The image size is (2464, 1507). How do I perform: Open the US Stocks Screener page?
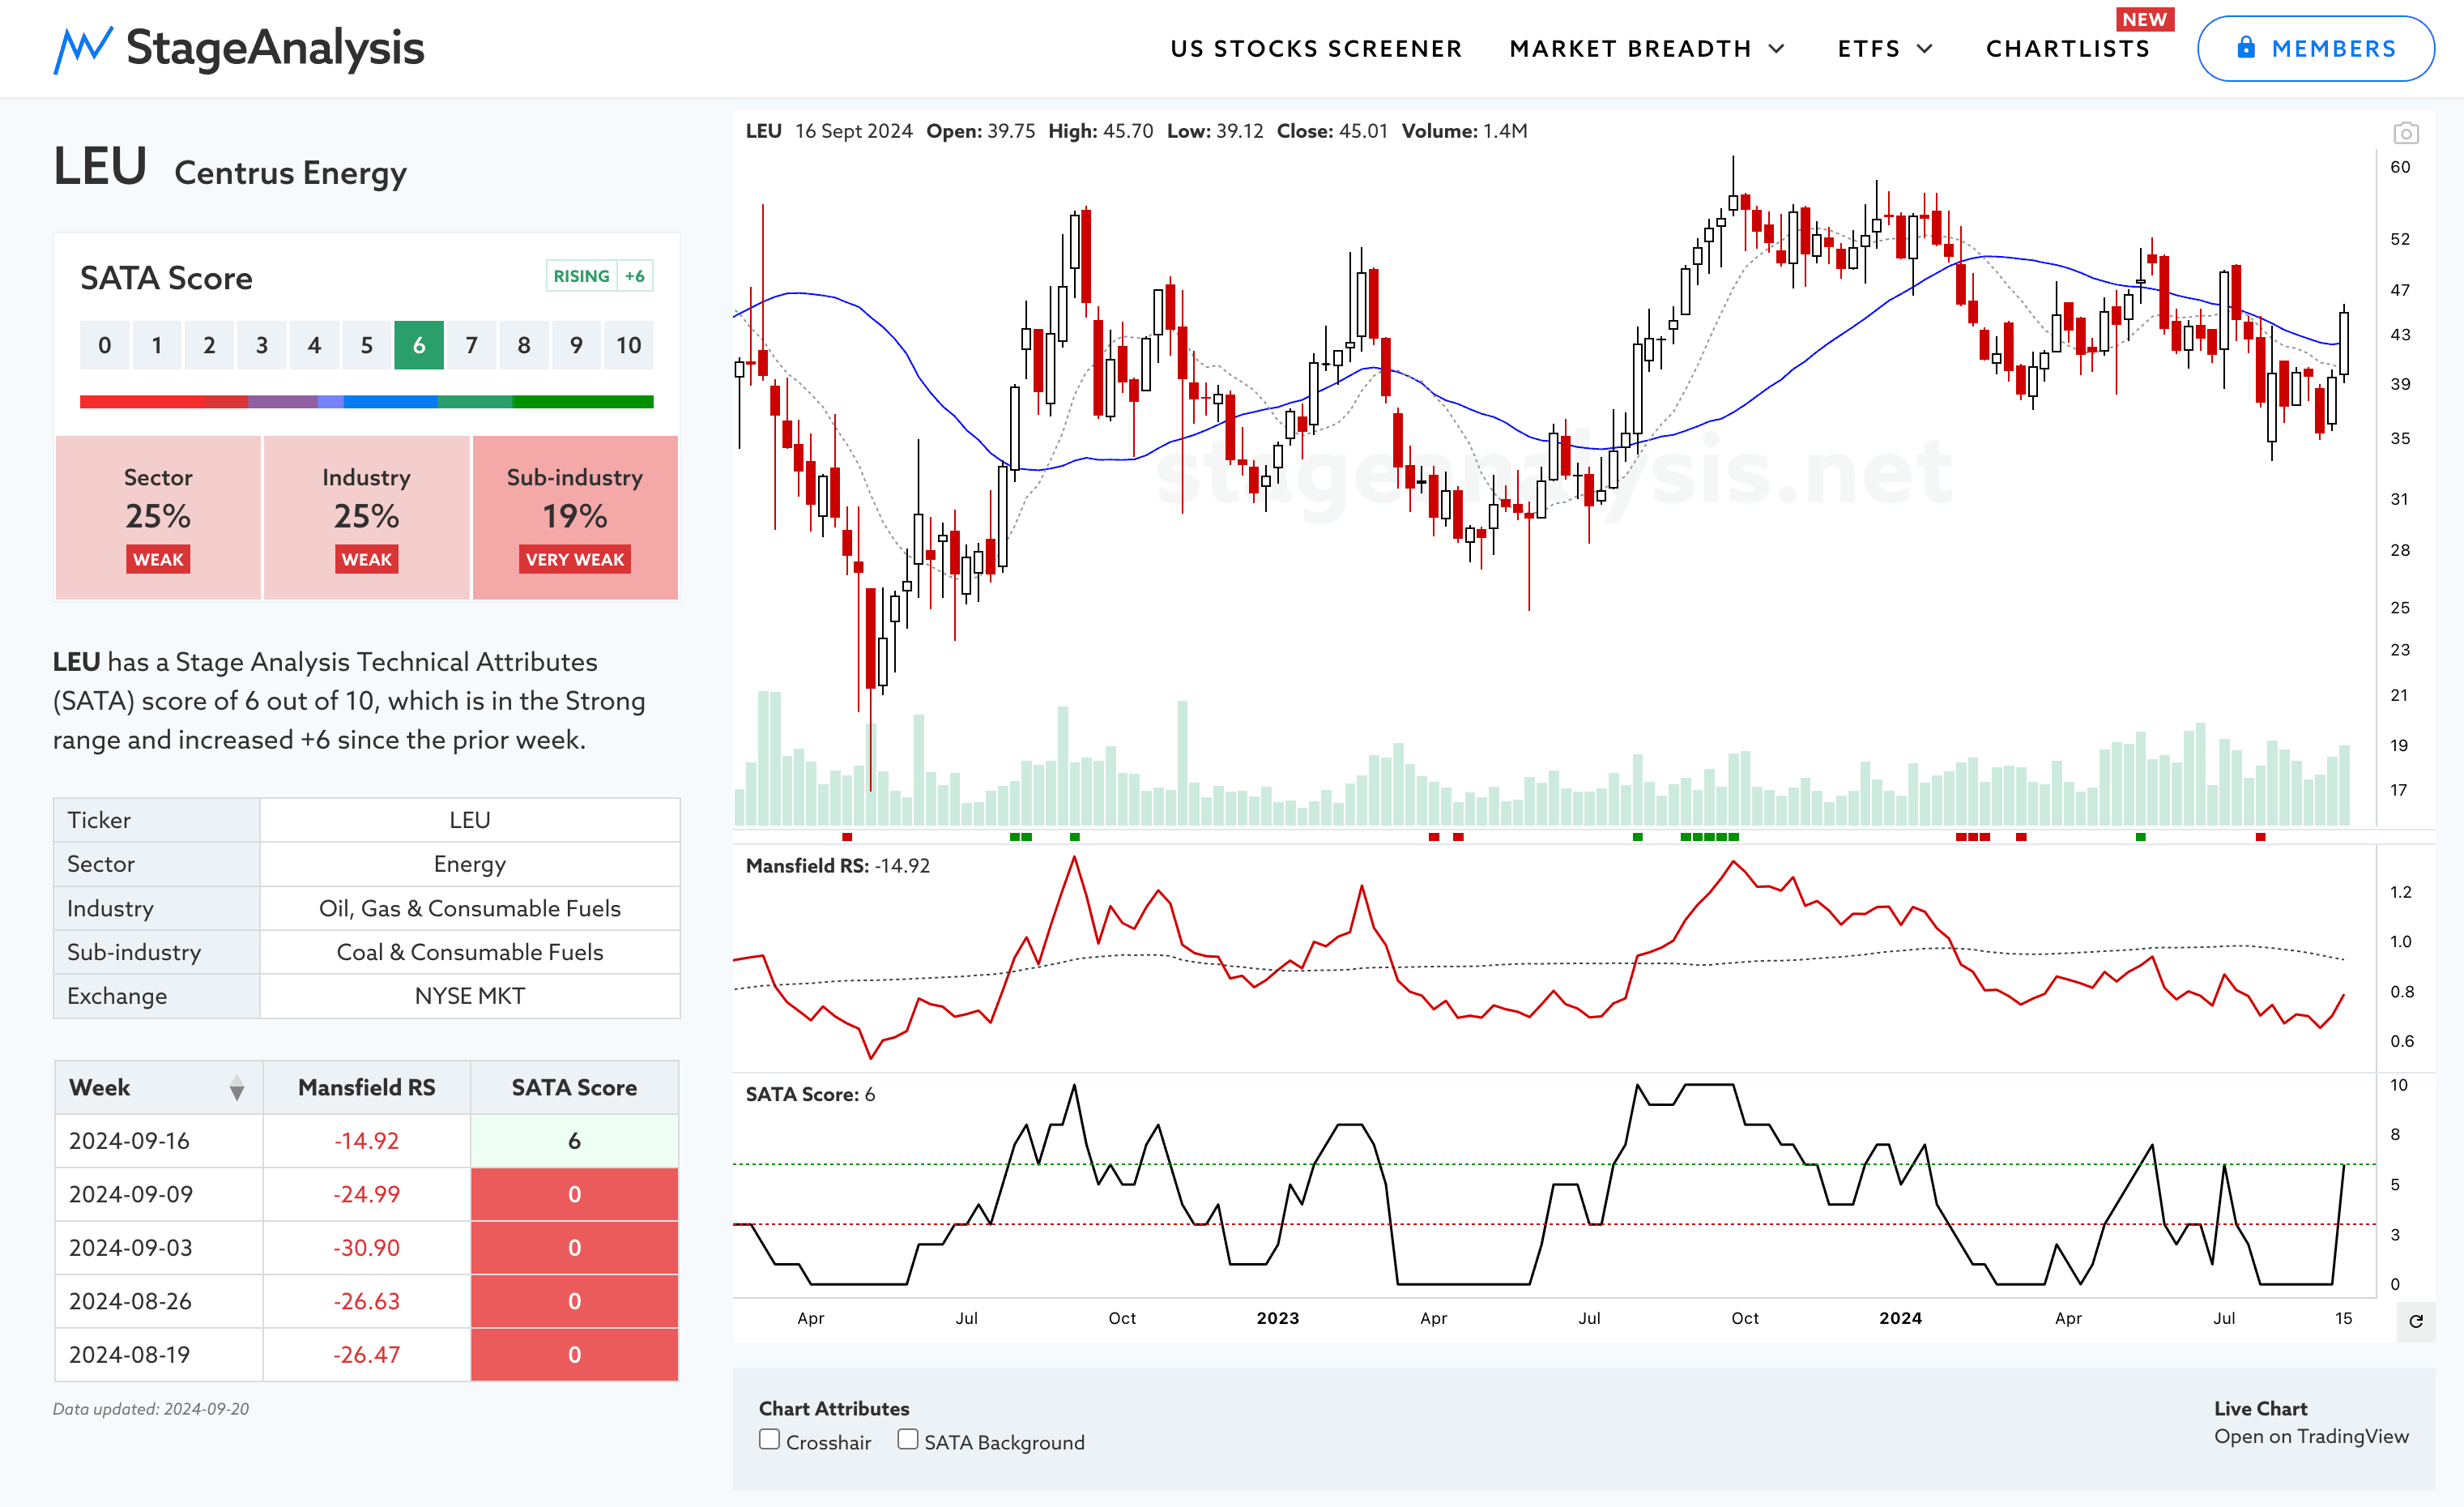[x=1316, y=49]
